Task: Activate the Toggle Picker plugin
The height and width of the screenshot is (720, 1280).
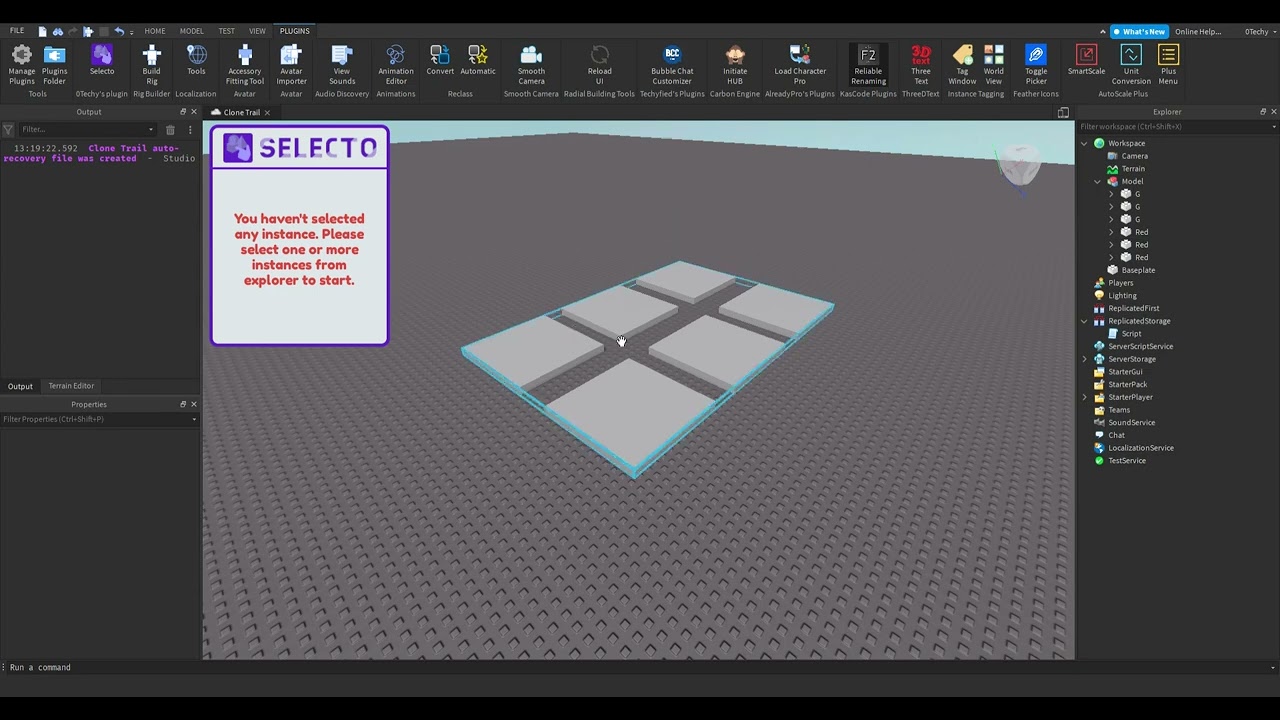Action: coord(1036,60)
